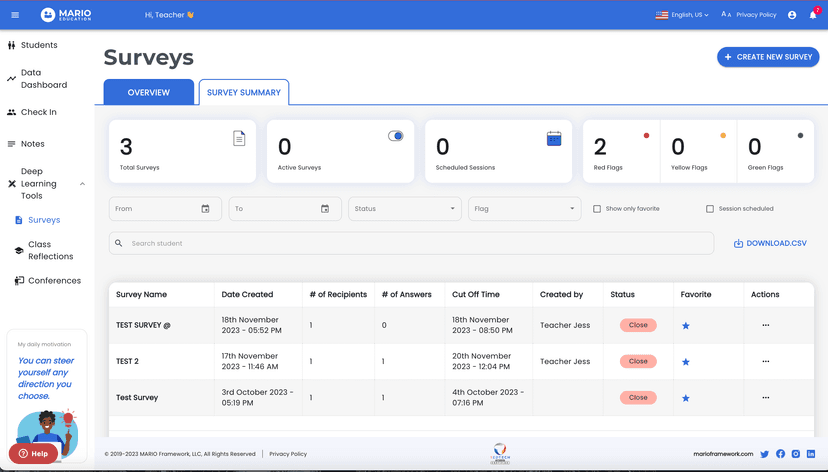This screenshot has height=472, width=828.
Task: Click the favorite star for Test Survey
Action: point(686,398)
